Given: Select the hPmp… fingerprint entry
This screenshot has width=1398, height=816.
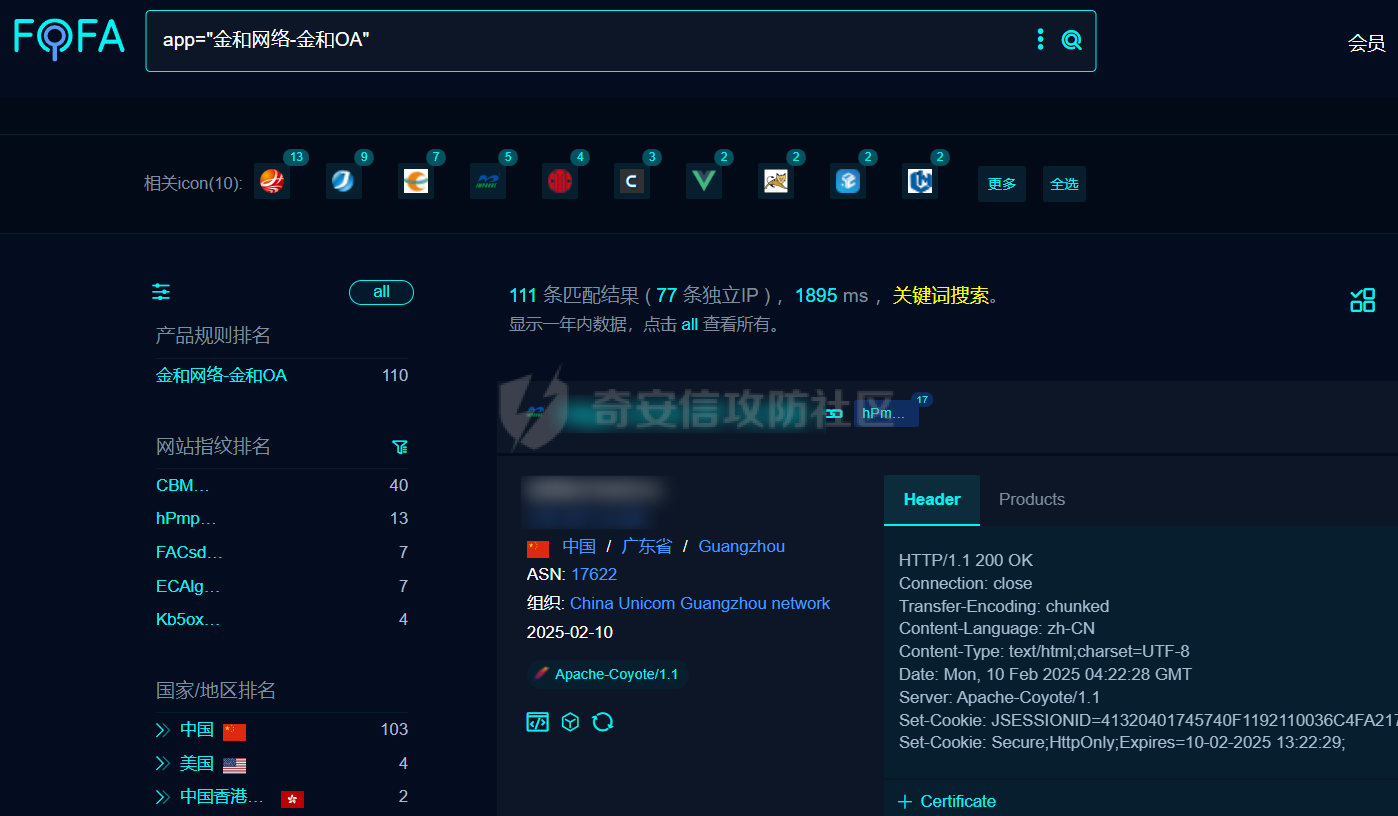Looking at the screenshot, I should coord(186,518).
